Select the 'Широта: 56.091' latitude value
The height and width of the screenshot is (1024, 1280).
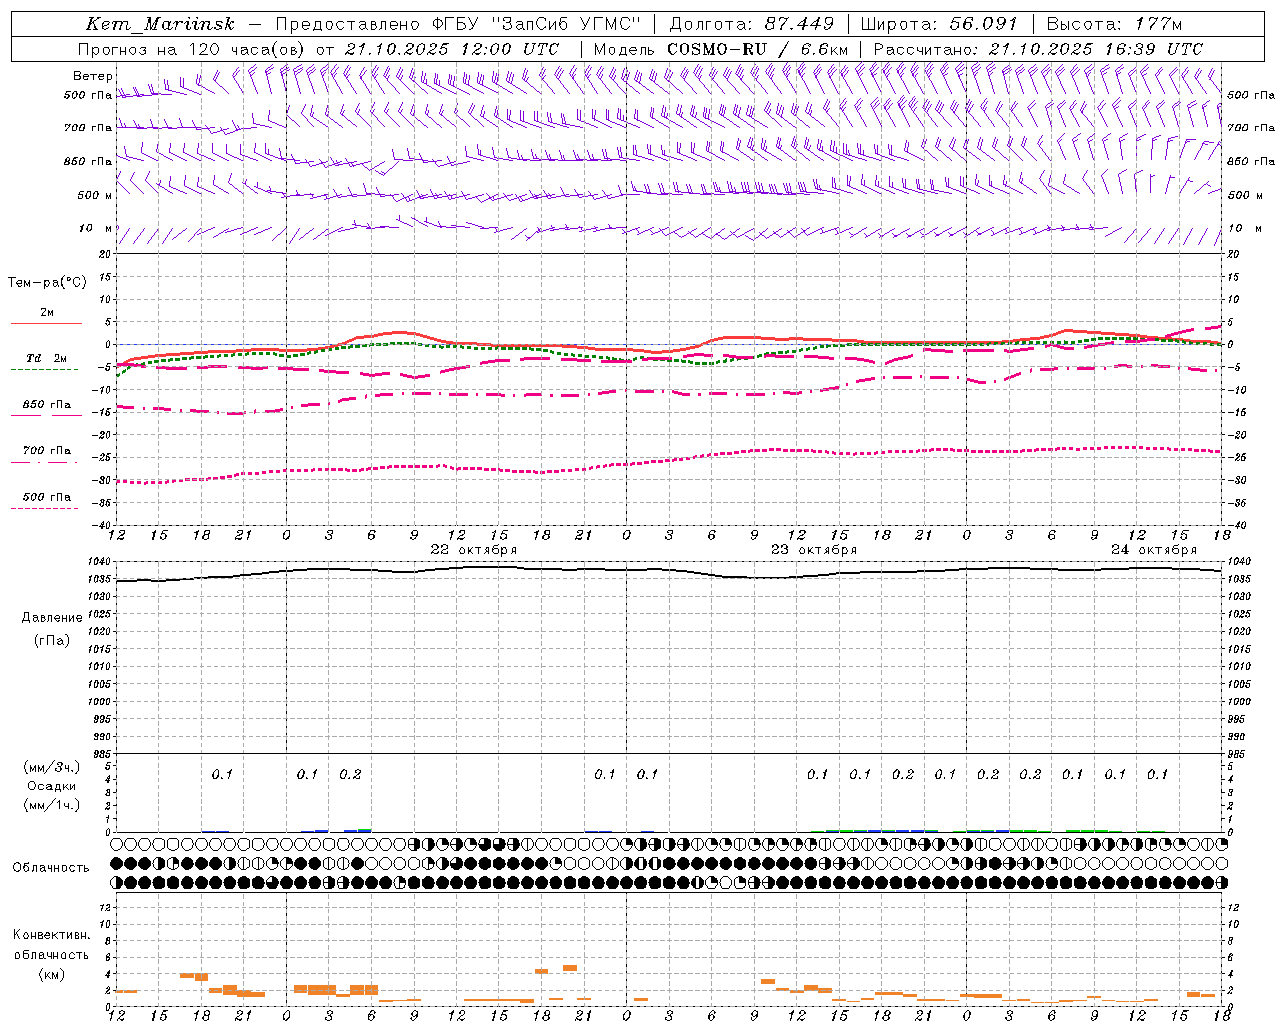point(940,24)
